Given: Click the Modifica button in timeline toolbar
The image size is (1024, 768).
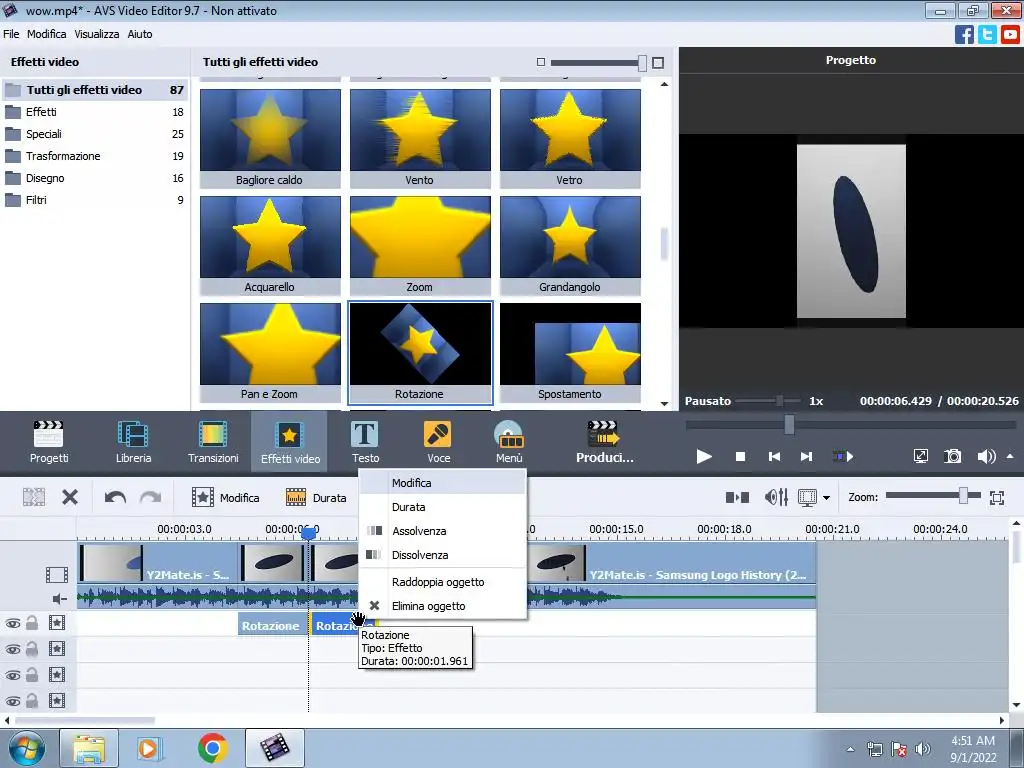Looking at the screenshot, I should [225, 498].
